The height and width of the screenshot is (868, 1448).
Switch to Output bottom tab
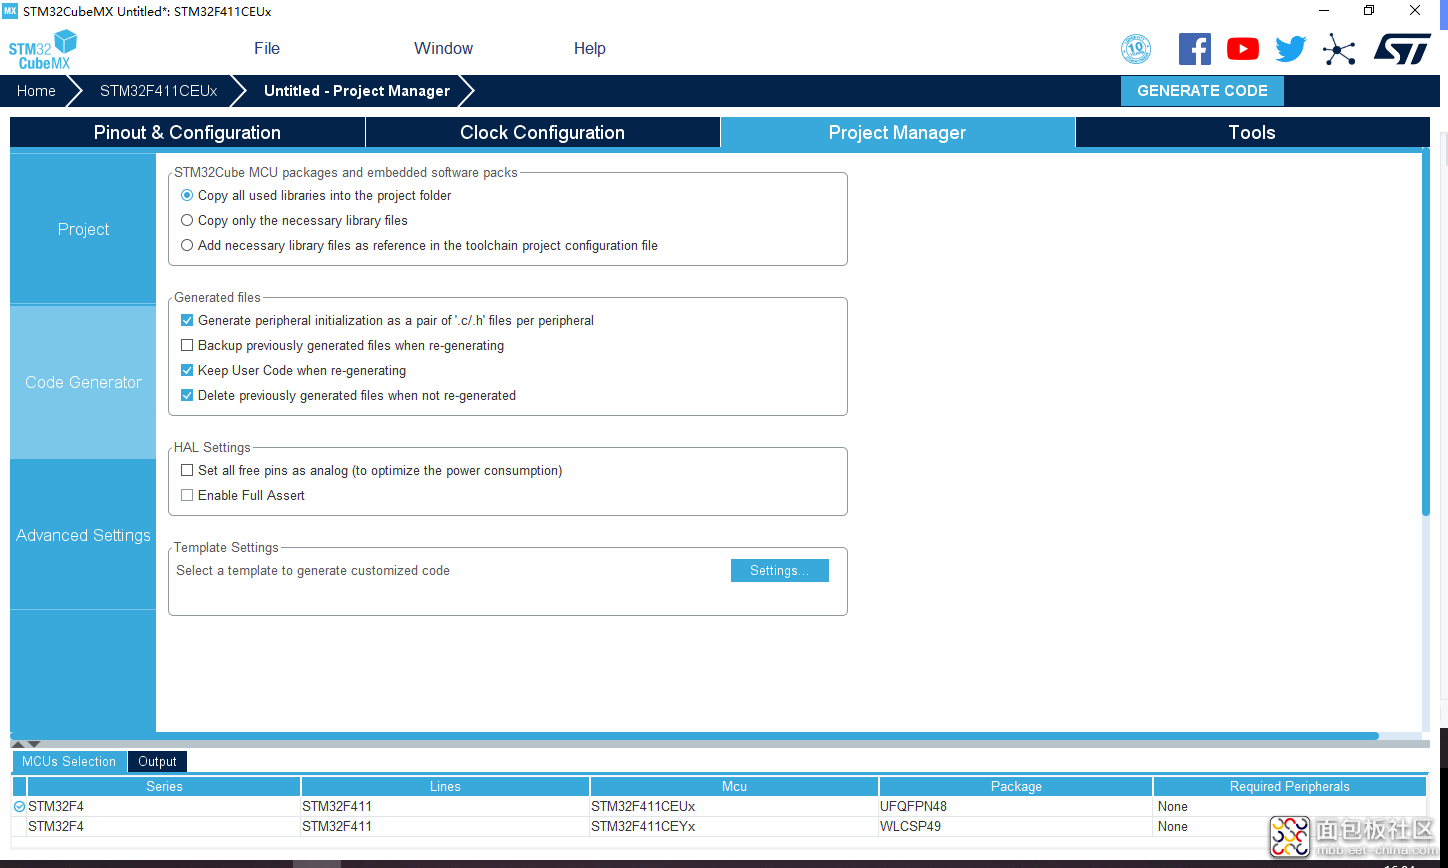157,761
